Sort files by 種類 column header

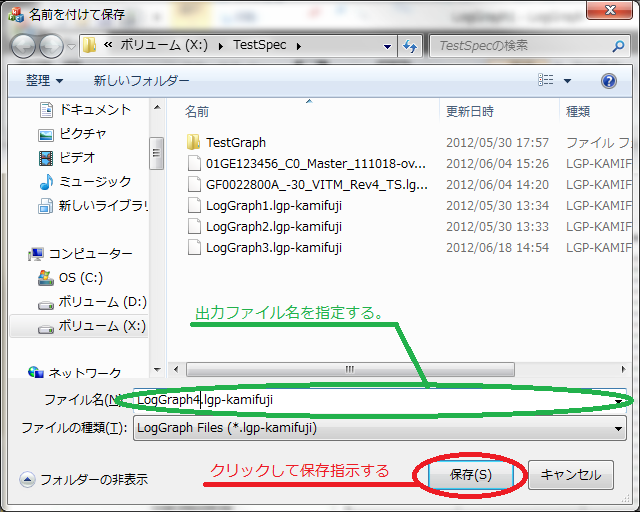click(x=578, y=111)
